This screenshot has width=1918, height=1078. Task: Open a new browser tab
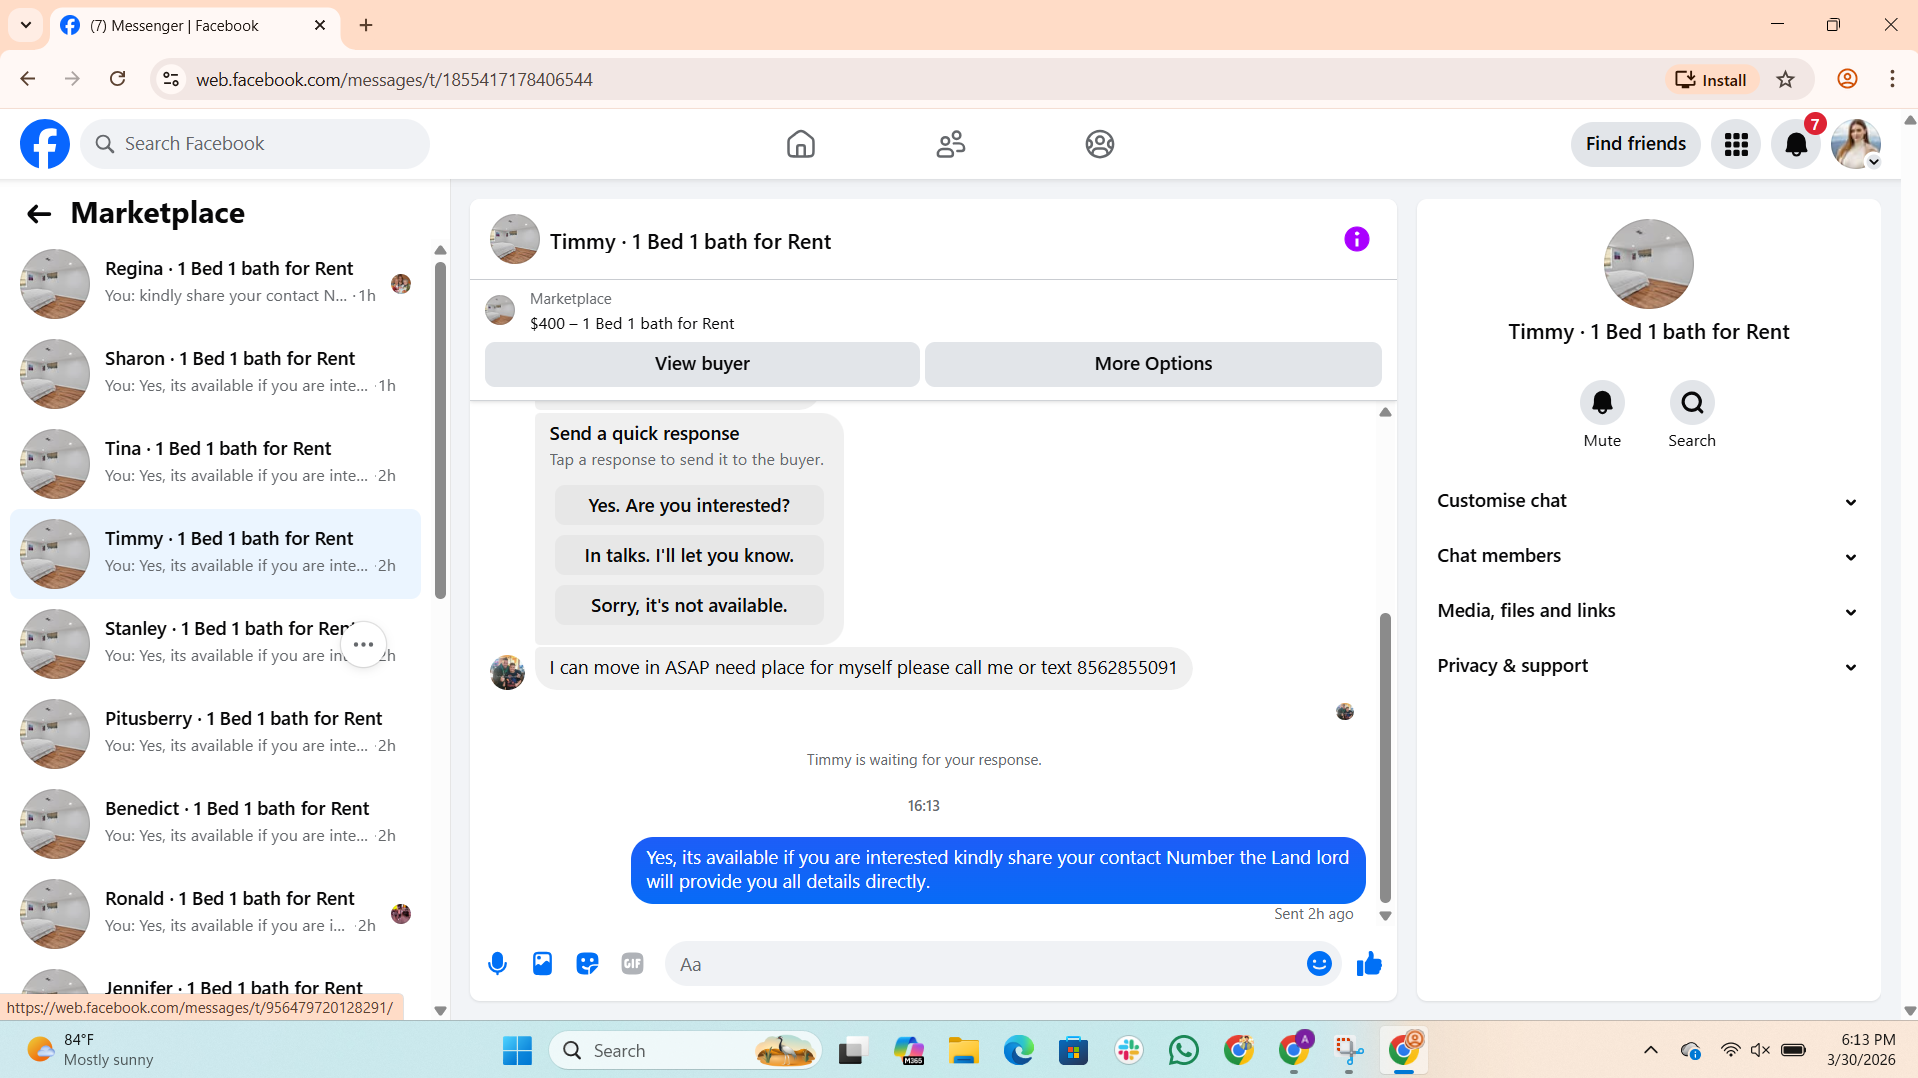366,25
